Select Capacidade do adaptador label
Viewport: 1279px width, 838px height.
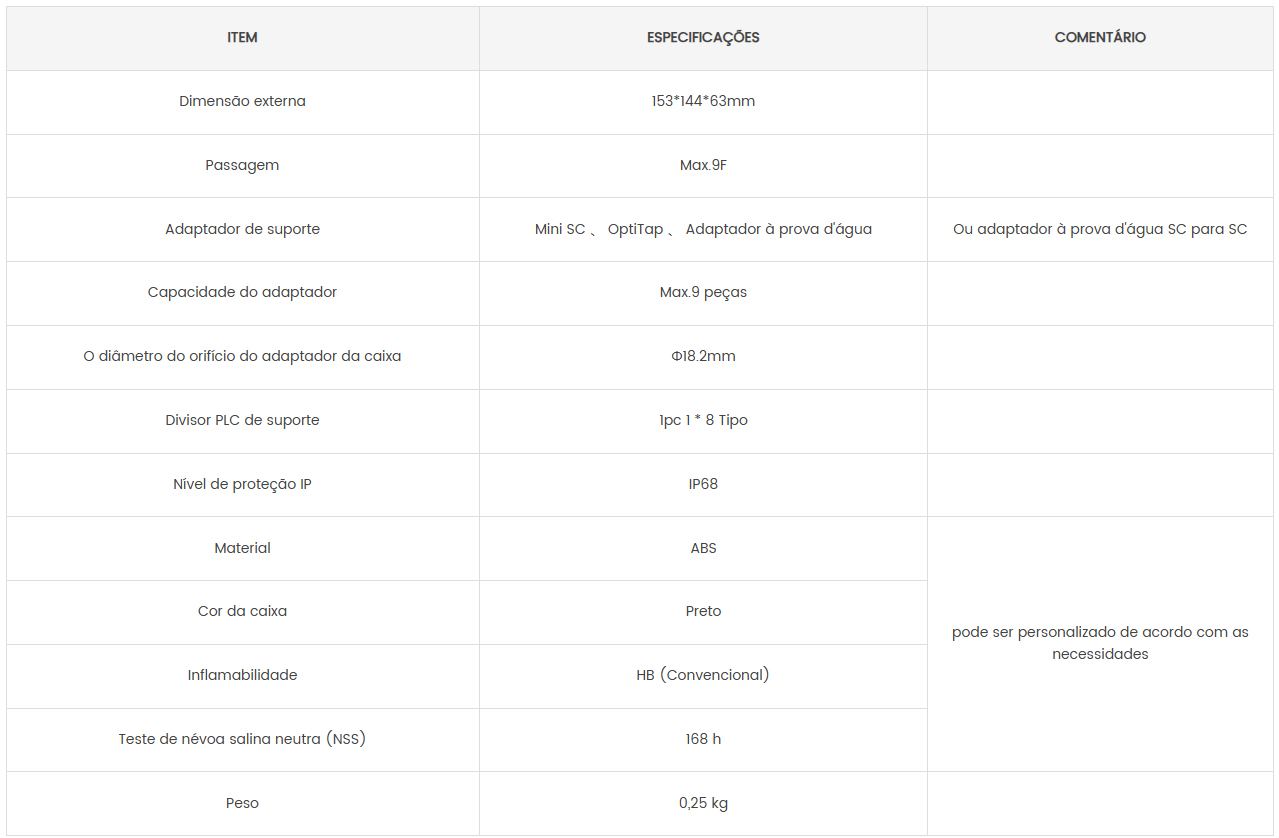click(x=242, y=293)
